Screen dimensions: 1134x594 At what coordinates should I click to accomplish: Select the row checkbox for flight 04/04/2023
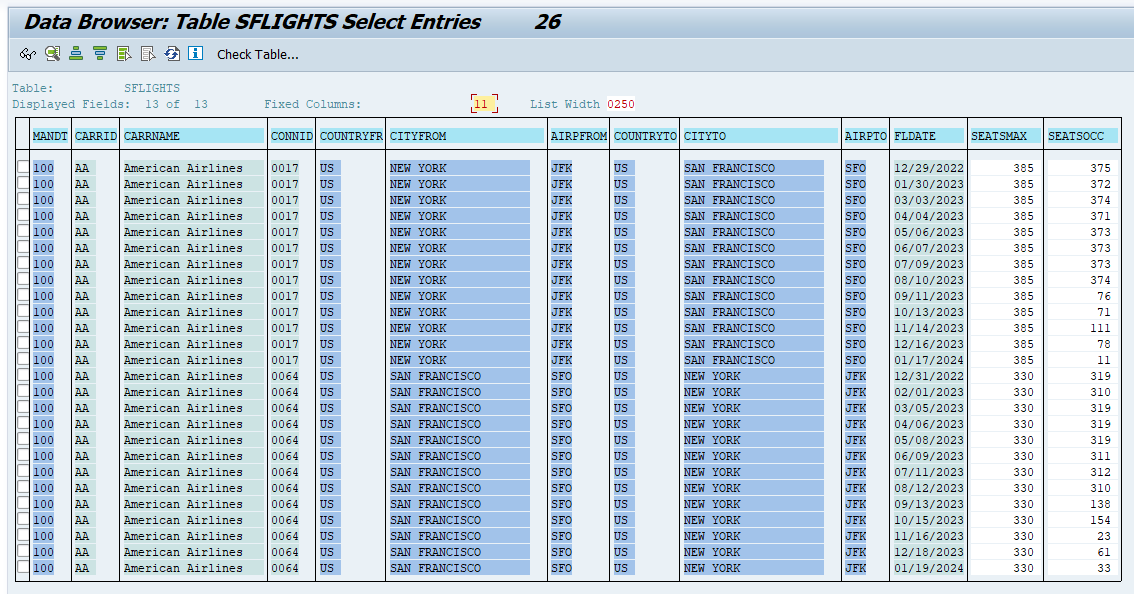pos(23,216)
